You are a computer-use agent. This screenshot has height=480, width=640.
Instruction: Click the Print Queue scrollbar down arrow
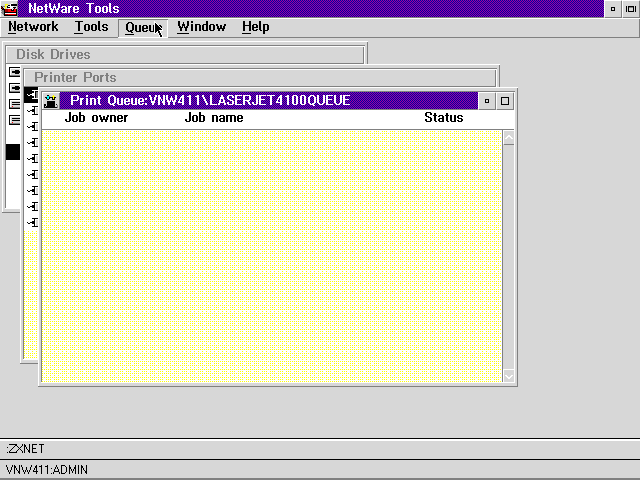509,376
